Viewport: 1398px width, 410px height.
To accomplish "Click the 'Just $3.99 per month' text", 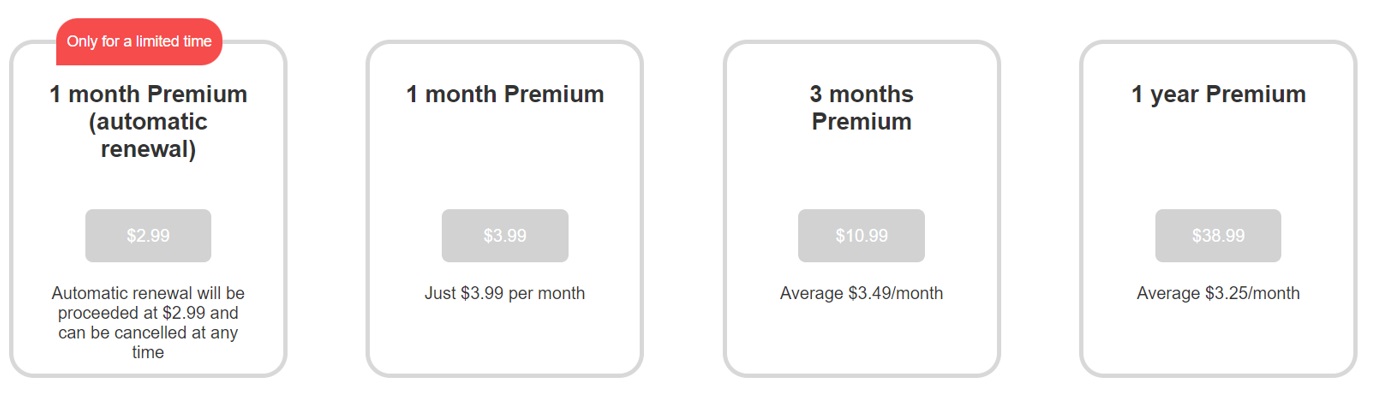I will (x=505, y=293).
